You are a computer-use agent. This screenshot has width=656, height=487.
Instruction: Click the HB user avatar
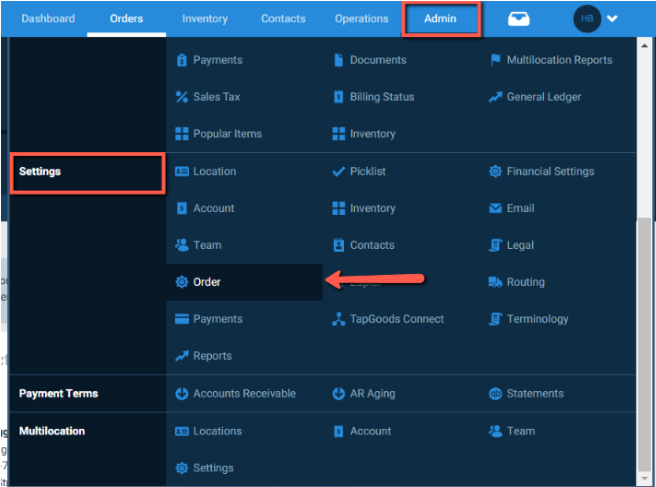click(587, 18)
